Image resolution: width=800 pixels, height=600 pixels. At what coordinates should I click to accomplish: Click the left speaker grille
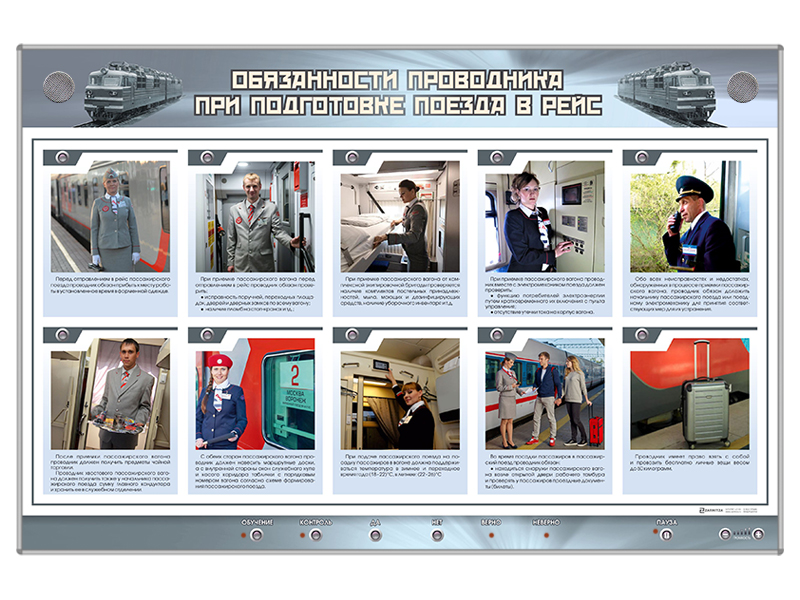(x=59, y=87)
